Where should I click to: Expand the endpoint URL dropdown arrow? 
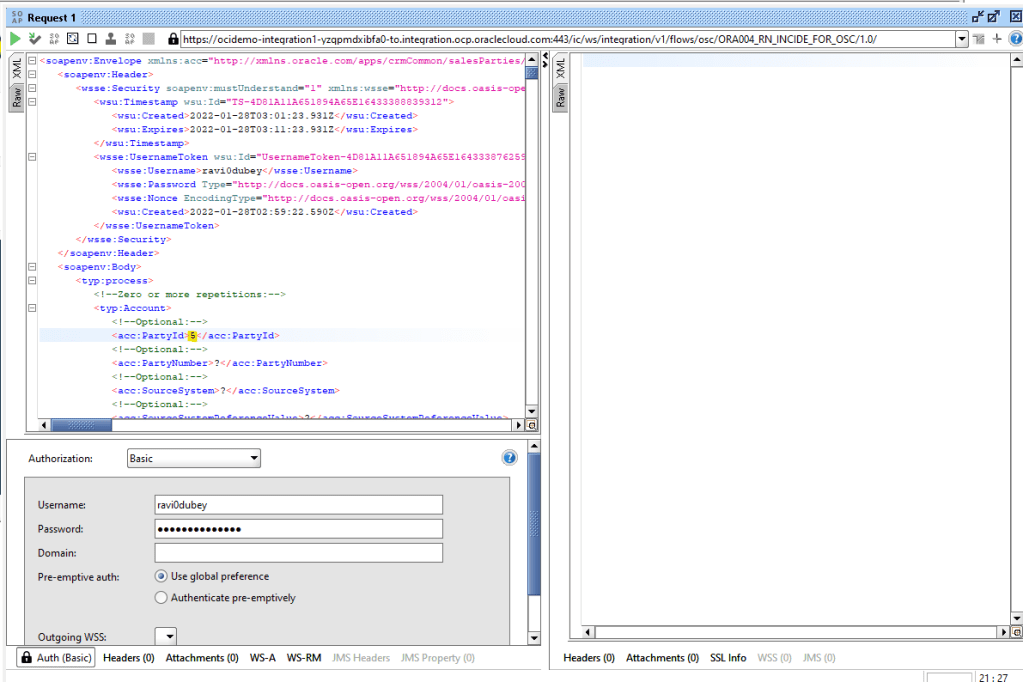[x=962, y=39]
